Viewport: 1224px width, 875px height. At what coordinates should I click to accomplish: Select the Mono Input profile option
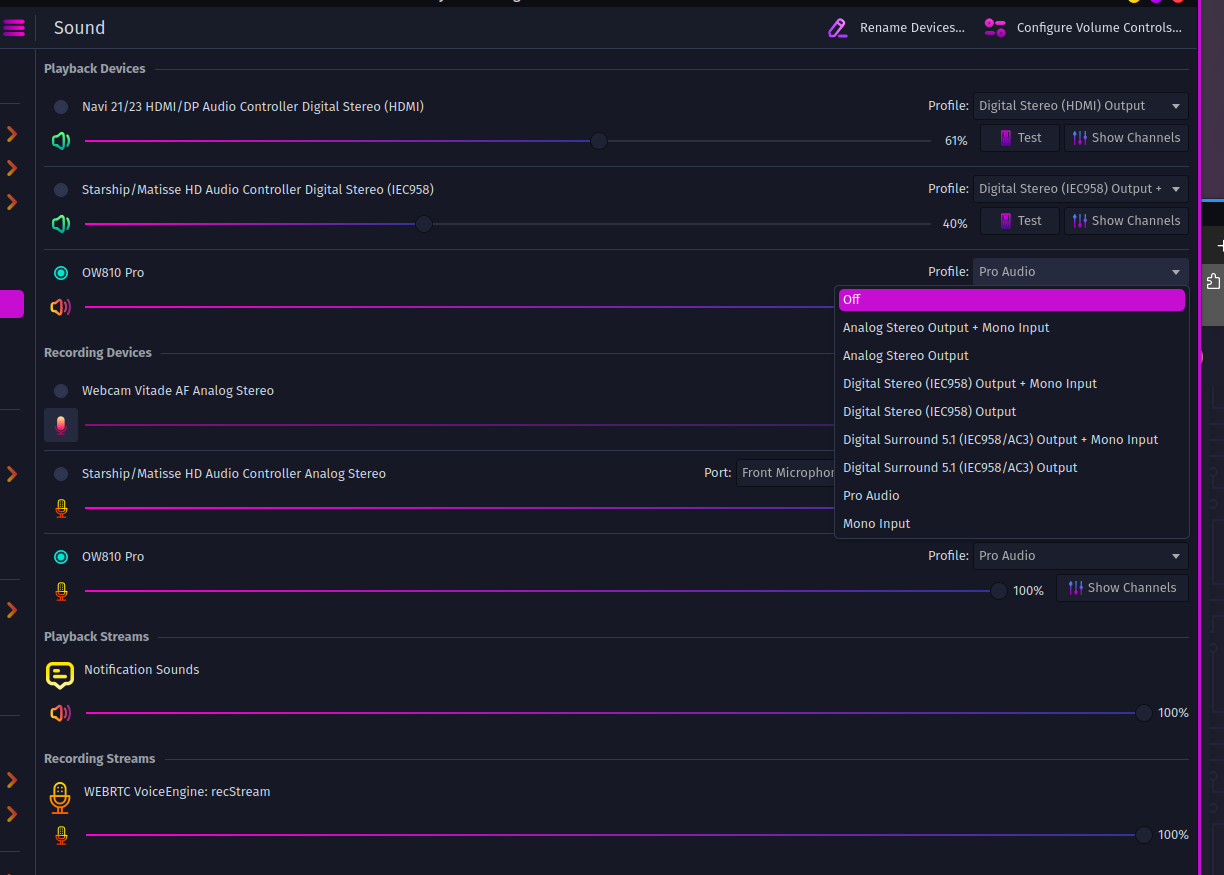[x=1011, y=524]
